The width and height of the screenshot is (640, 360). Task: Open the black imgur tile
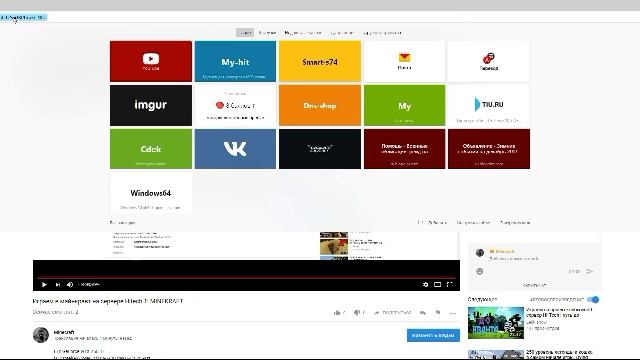pyautogui.click(x=151, y=105)
